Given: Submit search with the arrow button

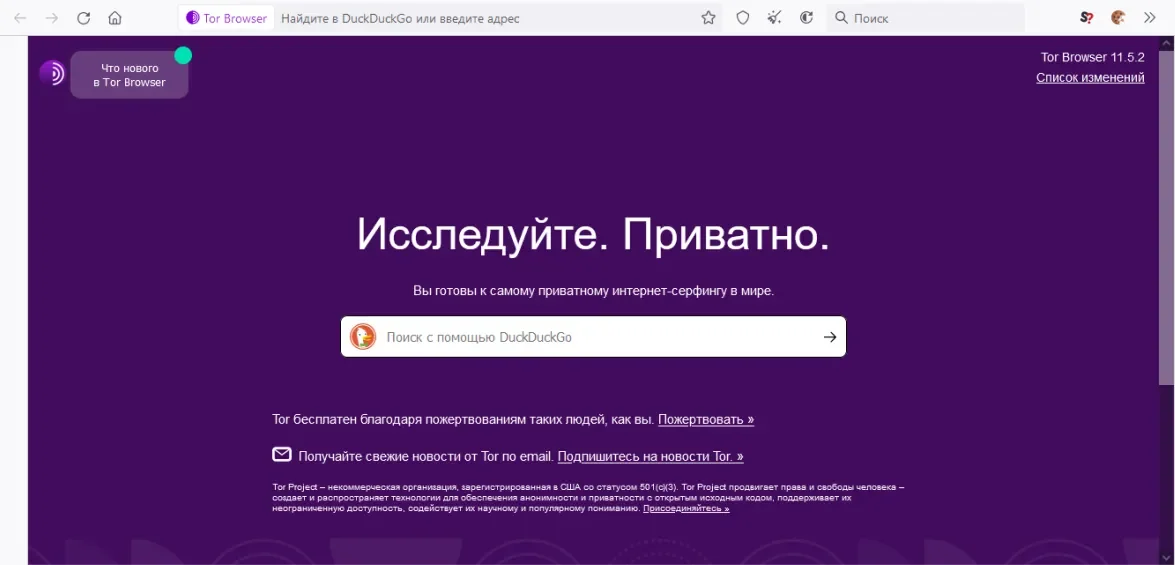Looking at the screenshot, I should point(830,337).
